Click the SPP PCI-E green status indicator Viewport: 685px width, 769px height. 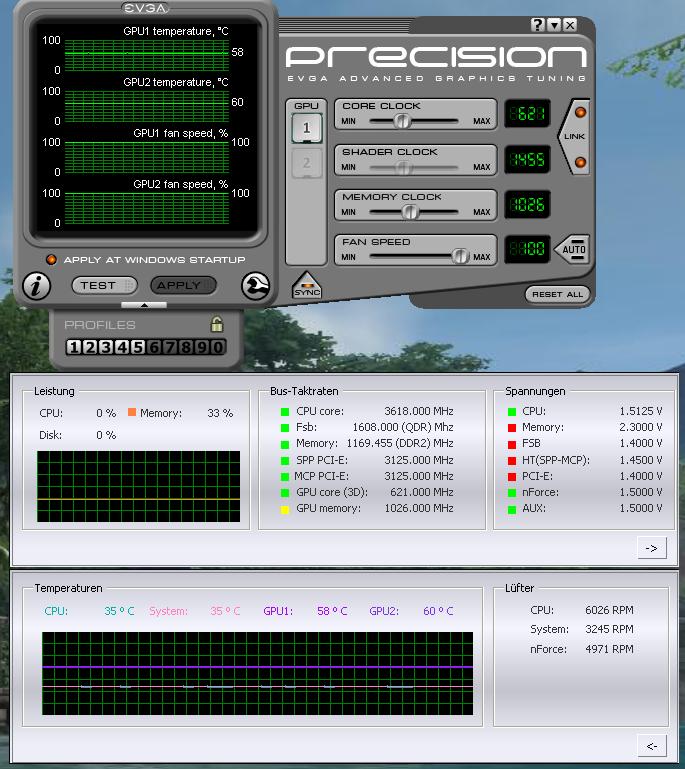pos(284,461)
